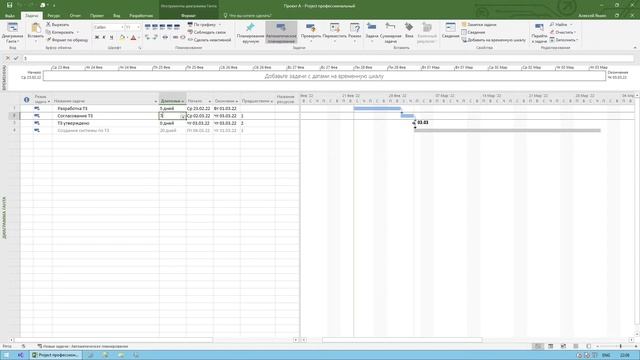
Task: Click the Project app button in Windows taskbar
Action: (56, 355)
